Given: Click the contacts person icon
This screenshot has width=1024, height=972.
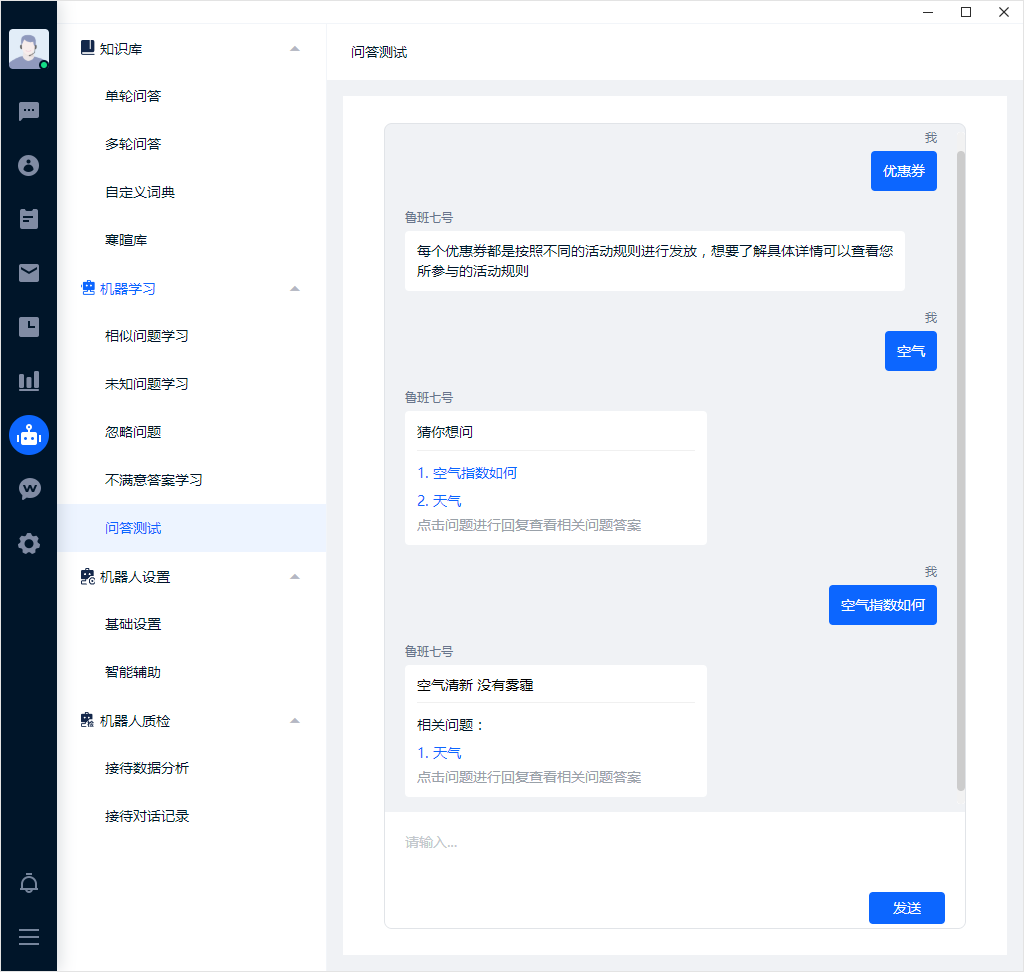Looking at the screenshot, I should pyautogui.click(x=29, y=165).
